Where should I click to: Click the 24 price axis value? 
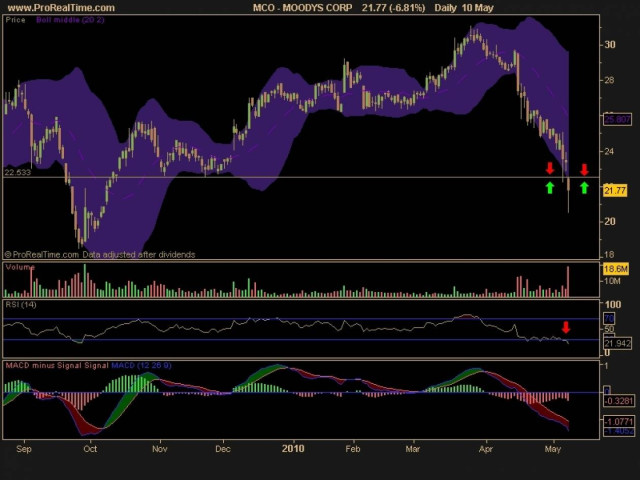tap(609, 151)
